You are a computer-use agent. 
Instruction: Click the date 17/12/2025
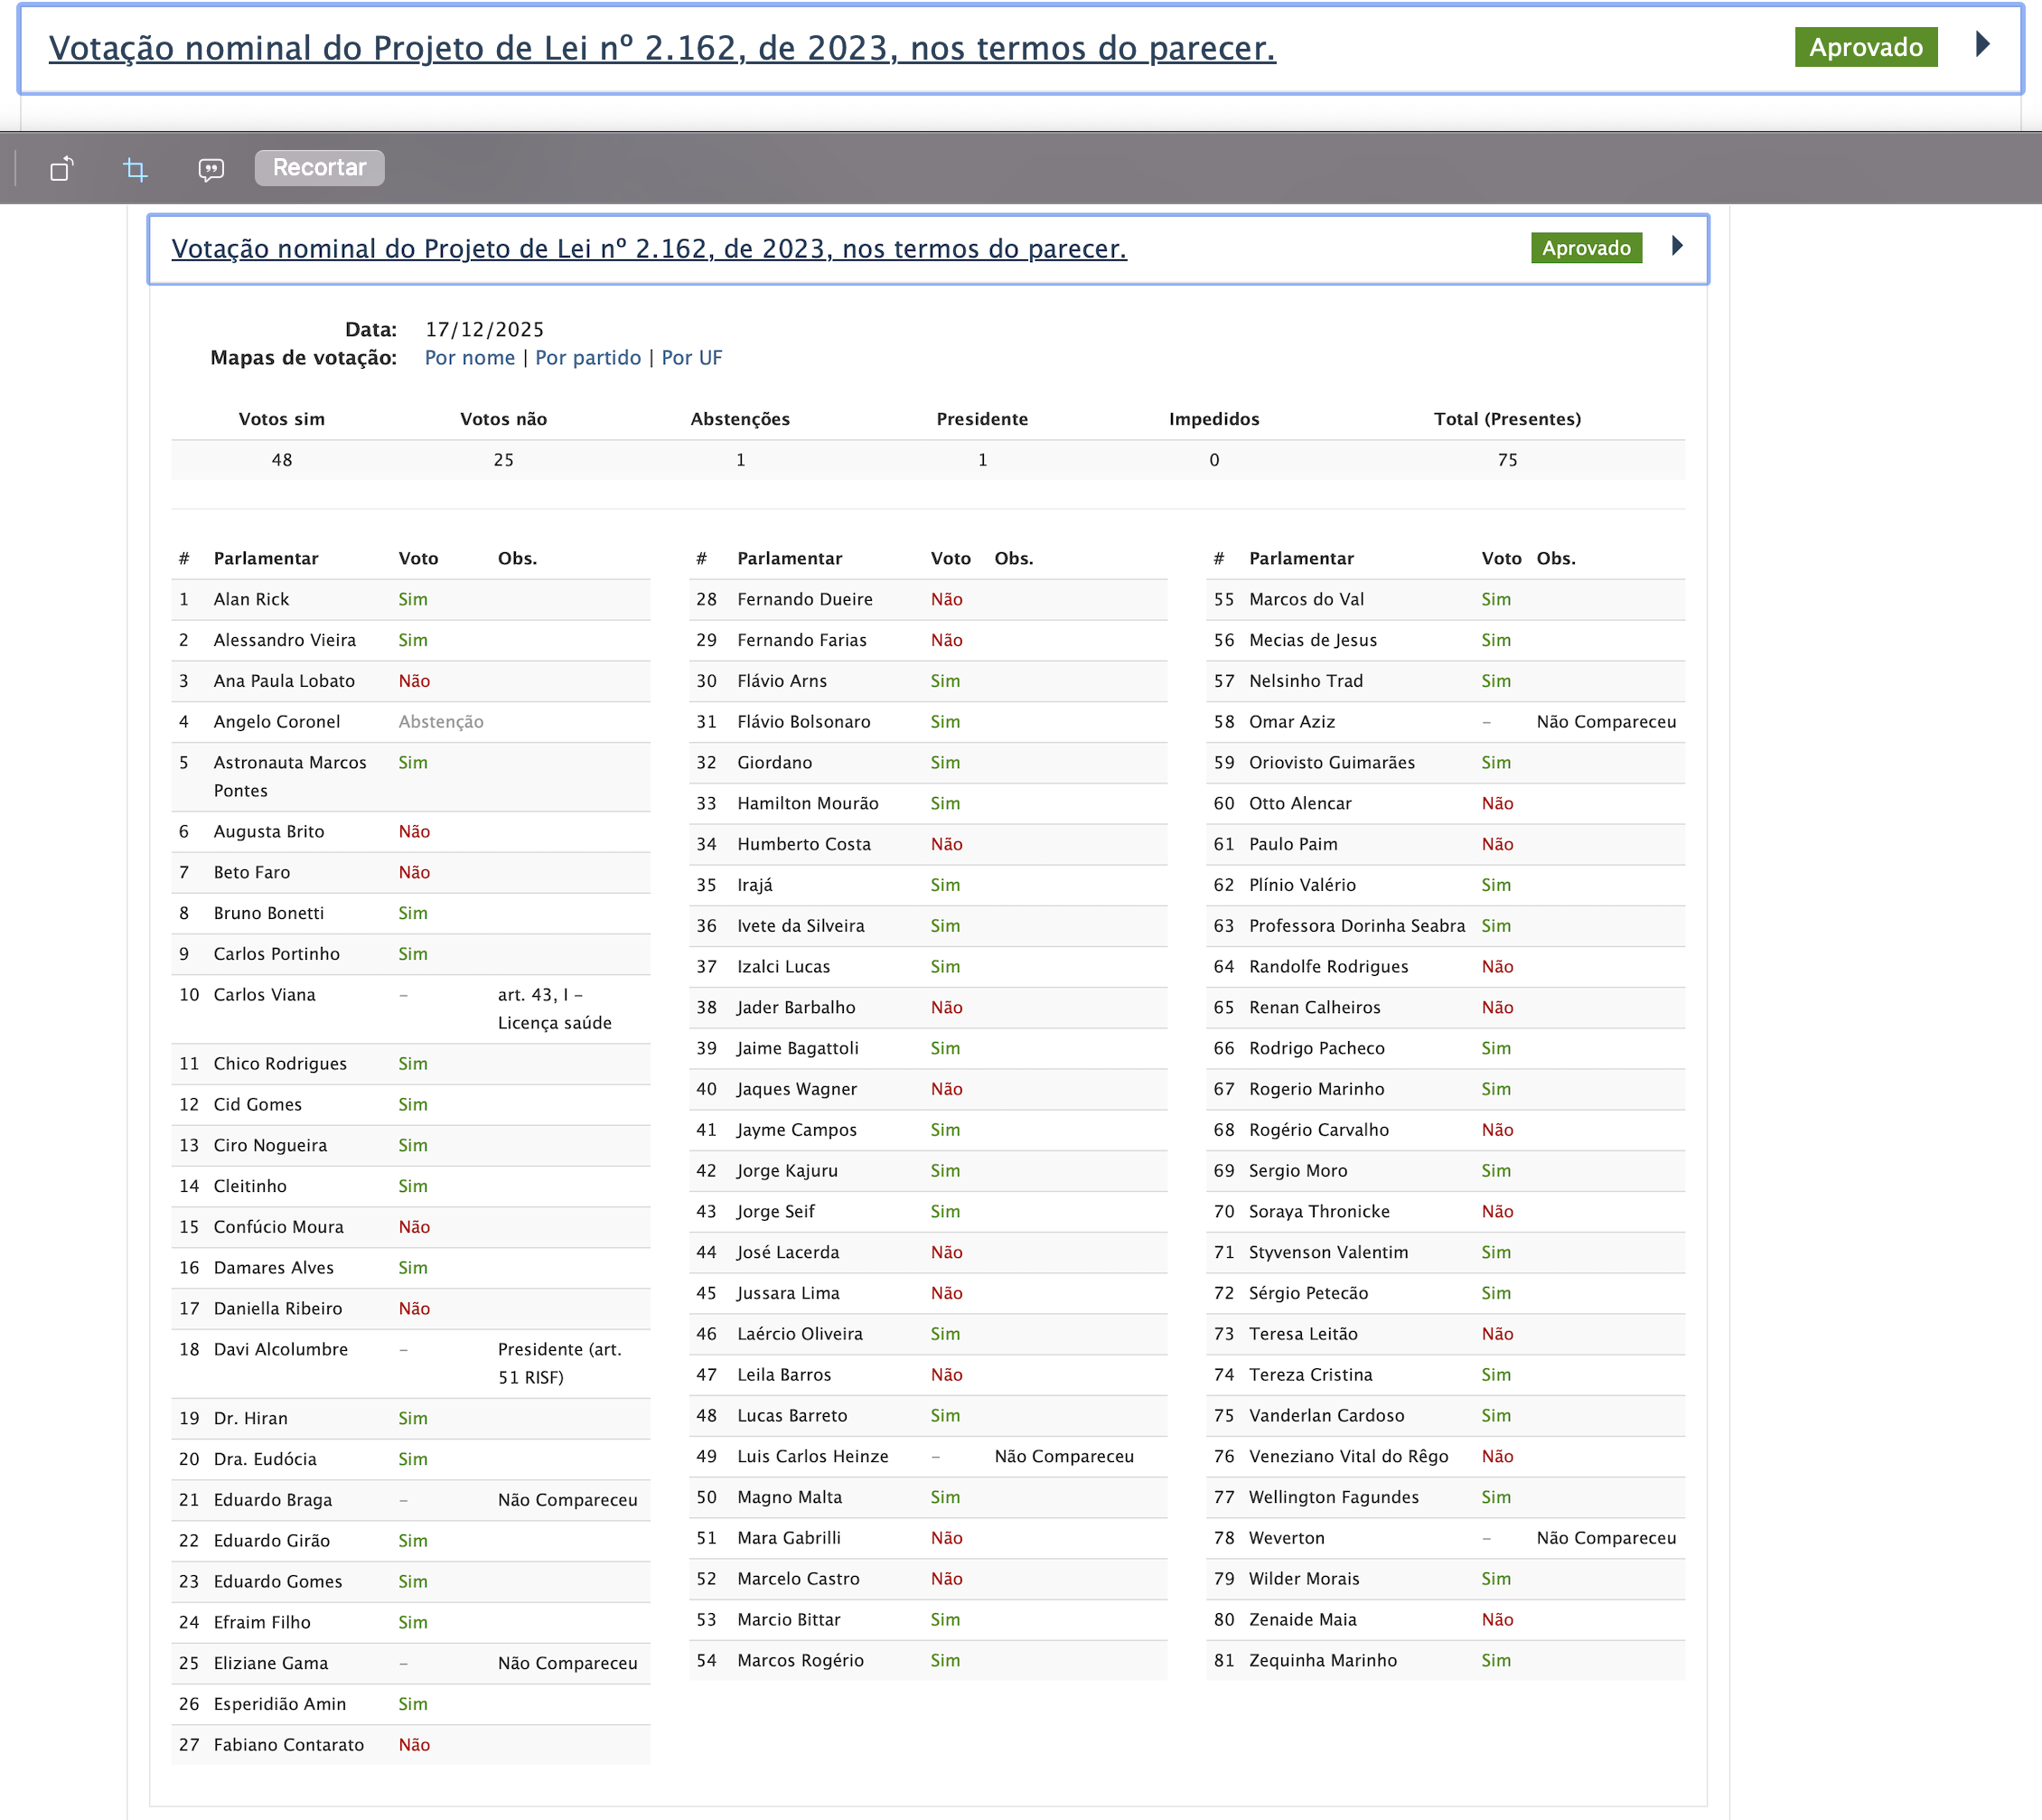click(x=485, y=330)
